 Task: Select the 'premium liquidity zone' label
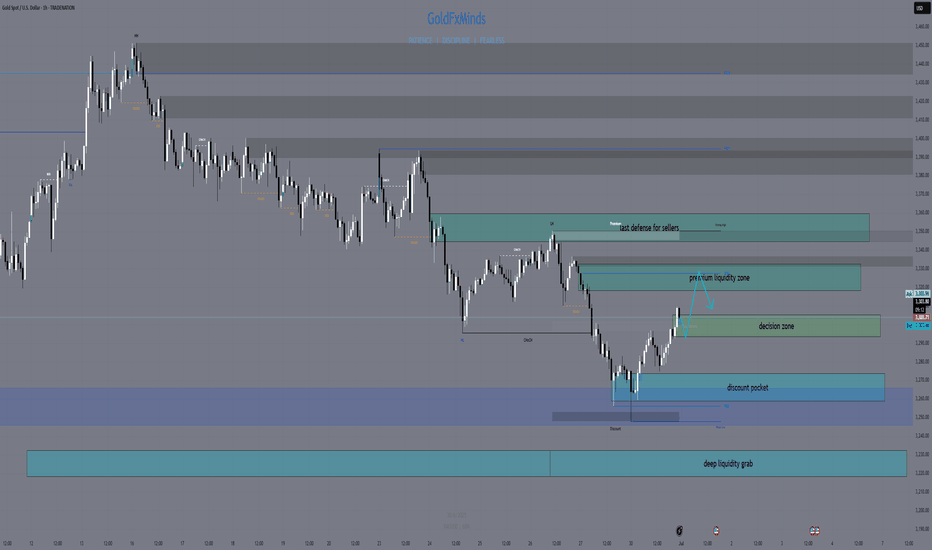(x=719, y=278)
